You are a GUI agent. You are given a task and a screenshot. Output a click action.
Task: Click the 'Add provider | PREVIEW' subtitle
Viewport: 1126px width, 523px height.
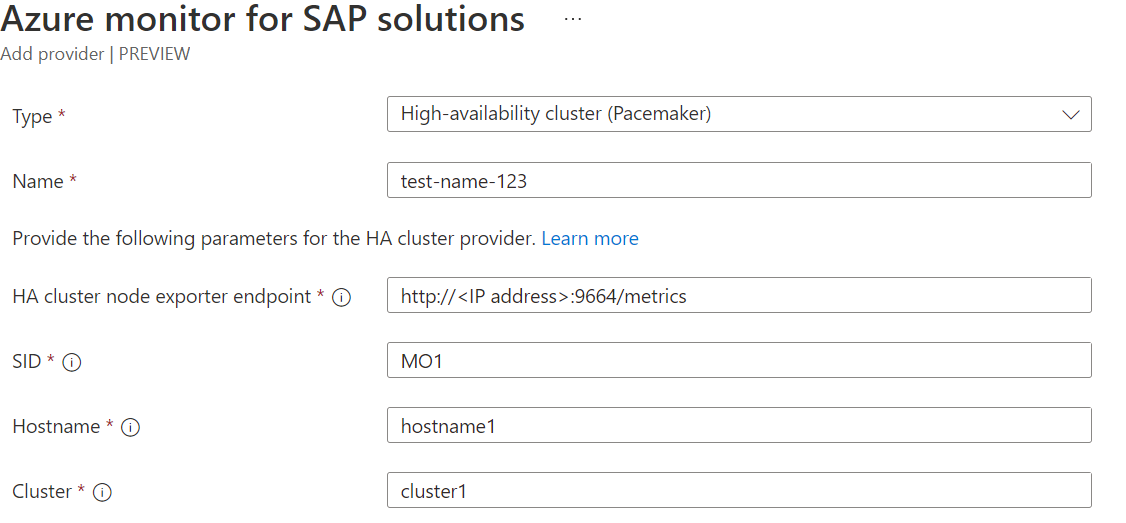(x=96, y=55)
